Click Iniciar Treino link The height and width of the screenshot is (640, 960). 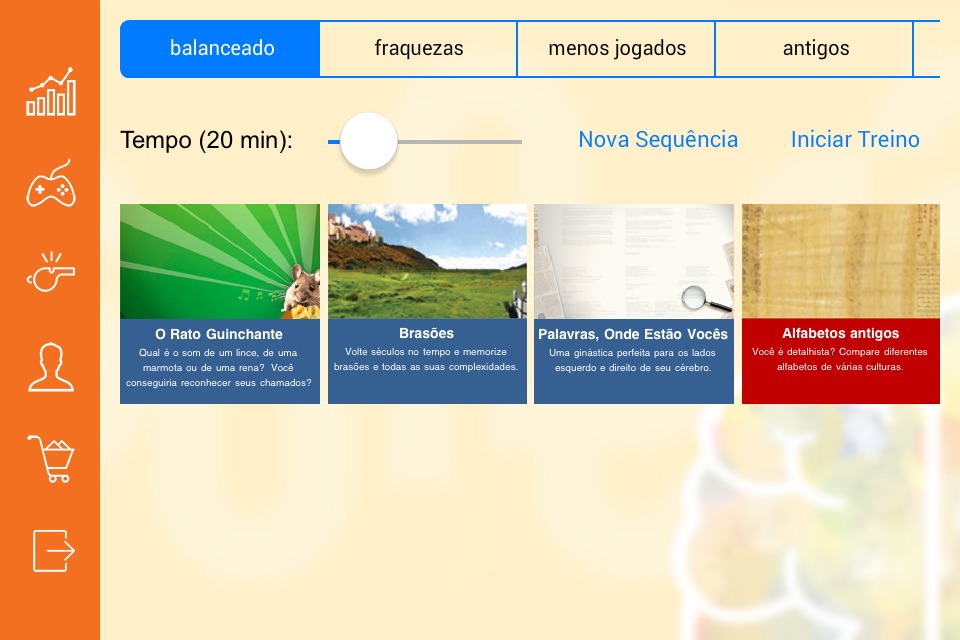(855, 140)
